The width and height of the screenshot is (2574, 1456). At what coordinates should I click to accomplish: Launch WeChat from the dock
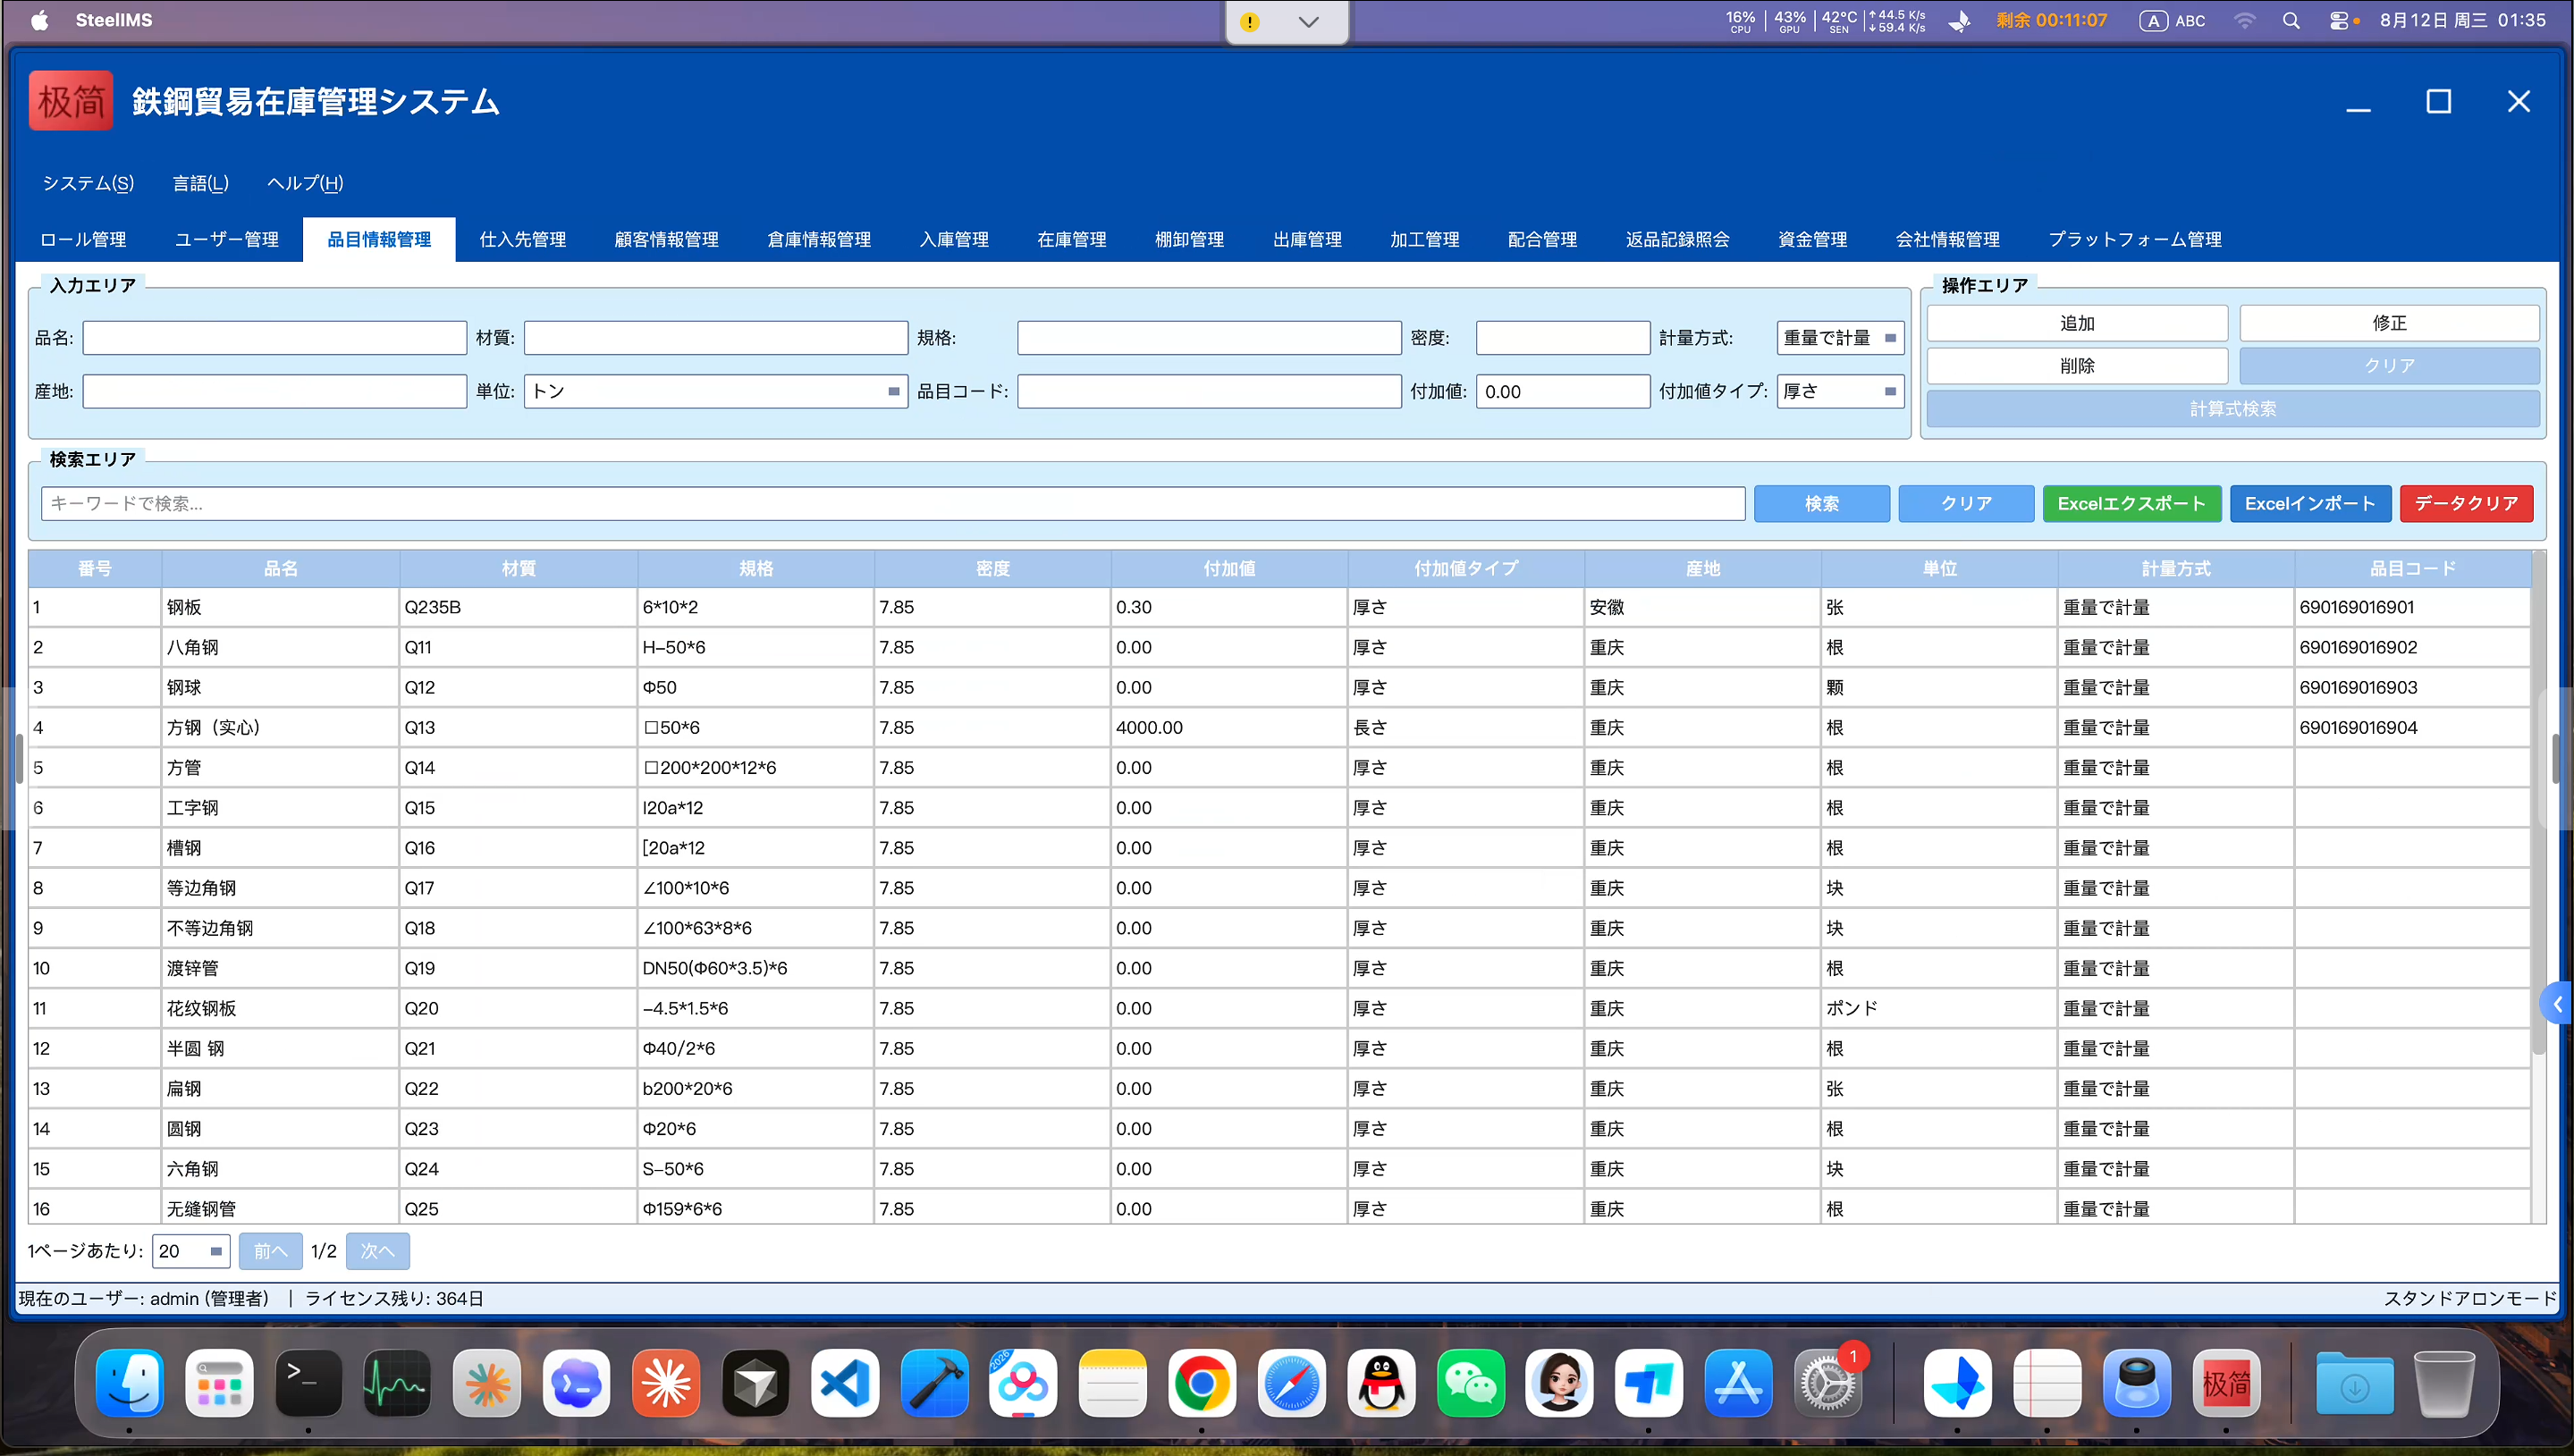point(1471,1384)
